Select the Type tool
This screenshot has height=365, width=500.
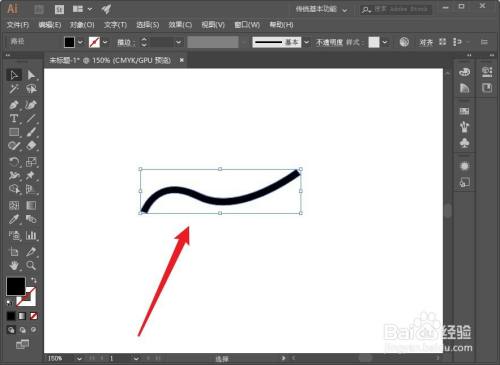pos(14,118)
